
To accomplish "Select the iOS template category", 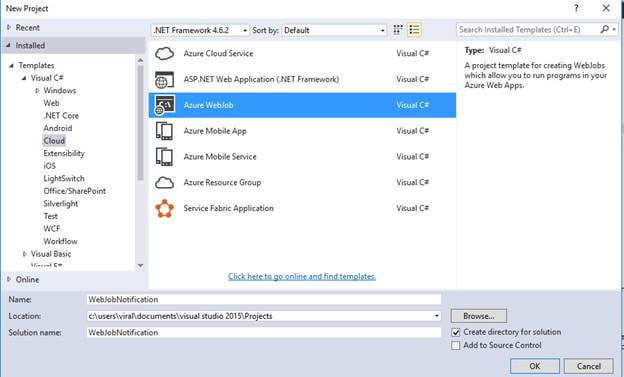I will click(x=49, y=166).
